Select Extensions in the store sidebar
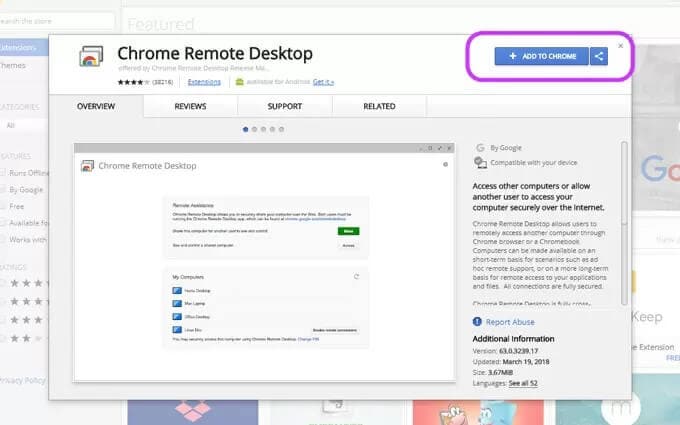The width and height of the screenshot is (680, 425). (24, 48)
